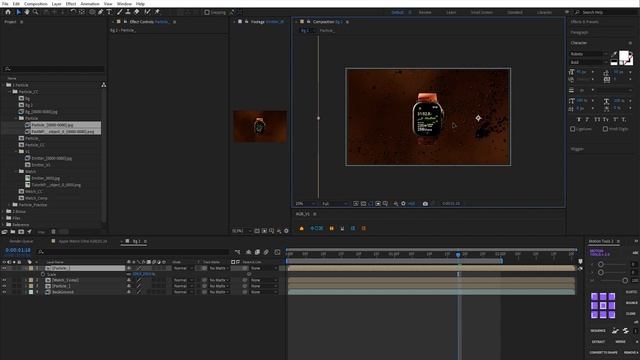Switch to the Review workspace
Screen dimensions: 640x360
pos(425,12)
